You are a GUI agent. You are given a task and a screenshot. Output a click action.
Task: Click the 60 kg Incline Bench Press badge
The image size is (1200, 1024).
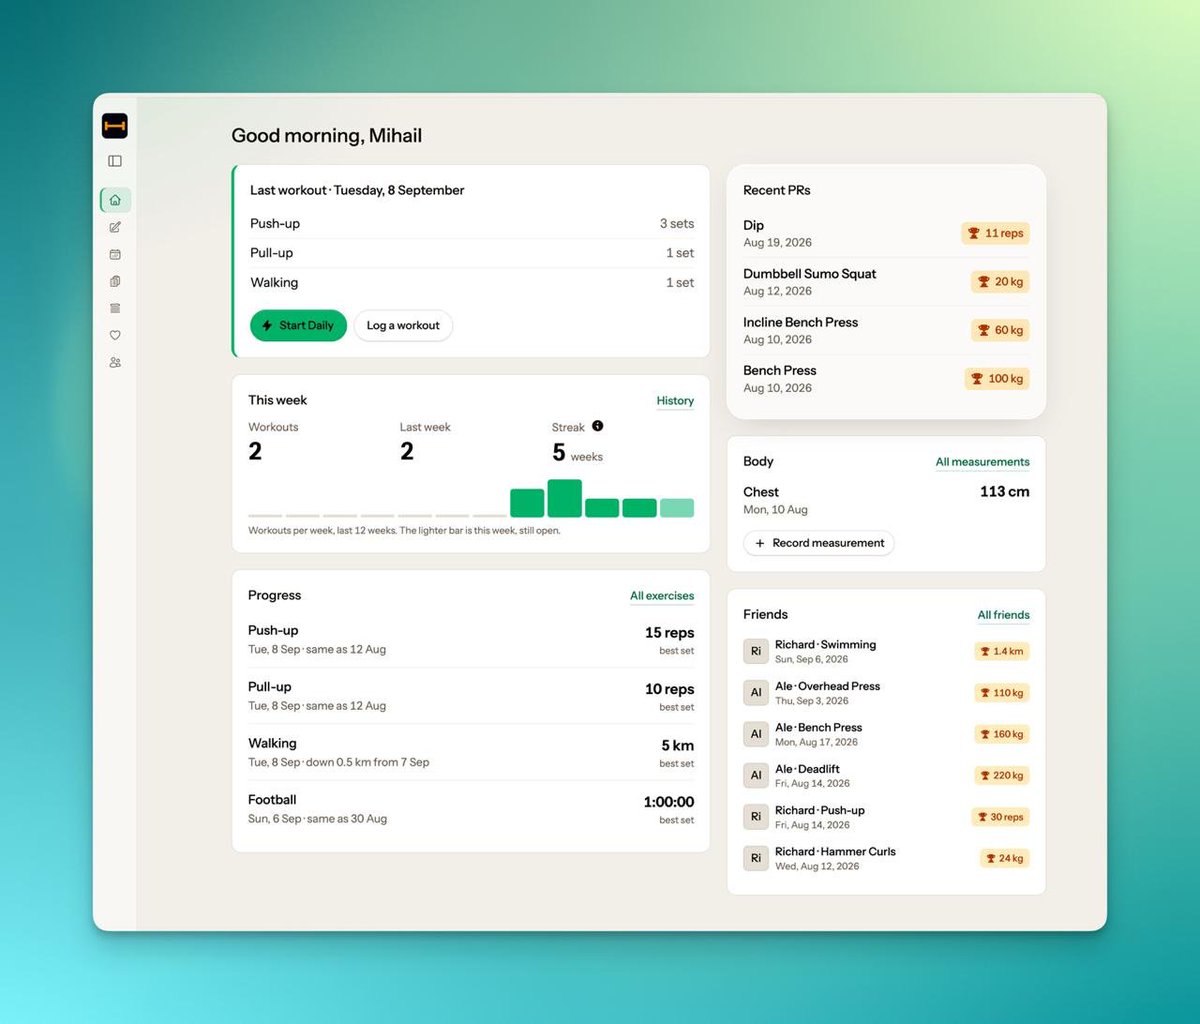[x=1000, y=330]
